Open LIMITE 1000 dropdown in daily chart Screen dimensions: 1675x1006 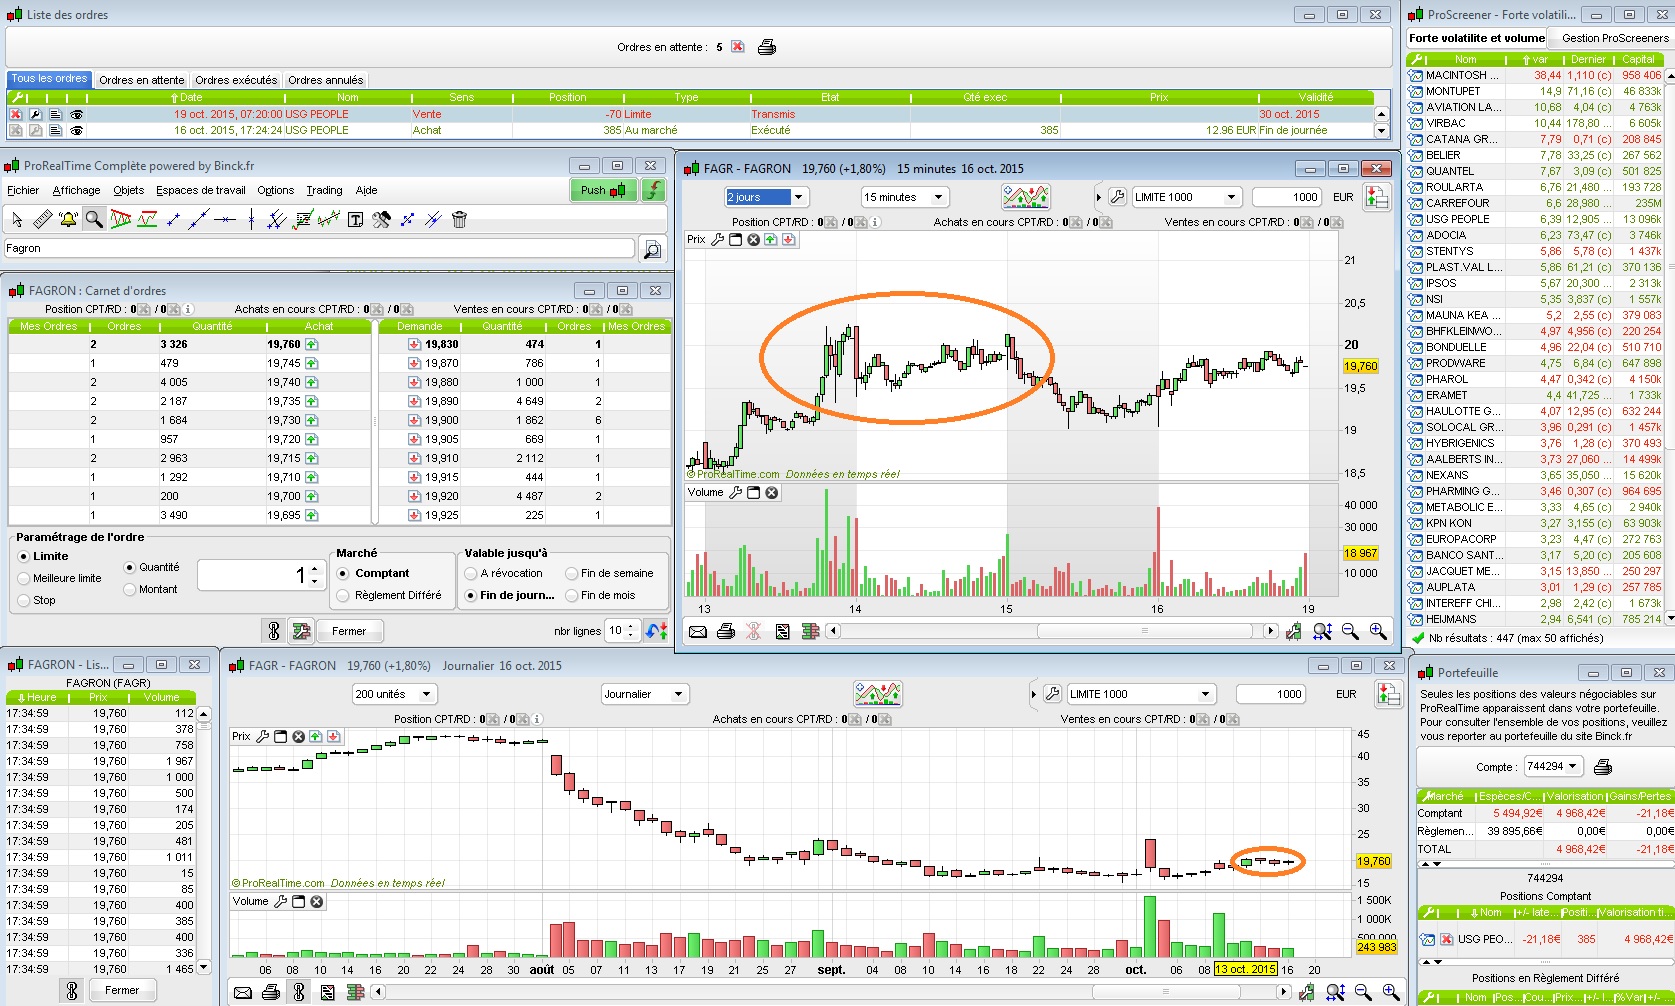point(1141,694)
